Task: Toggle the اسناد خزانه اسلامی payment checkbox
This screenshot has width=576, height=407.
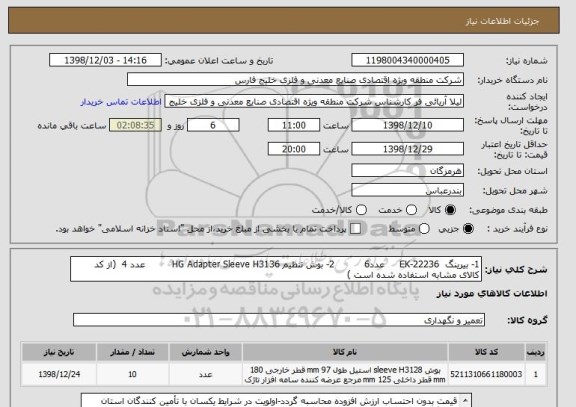Action: (x=355, y=229)
